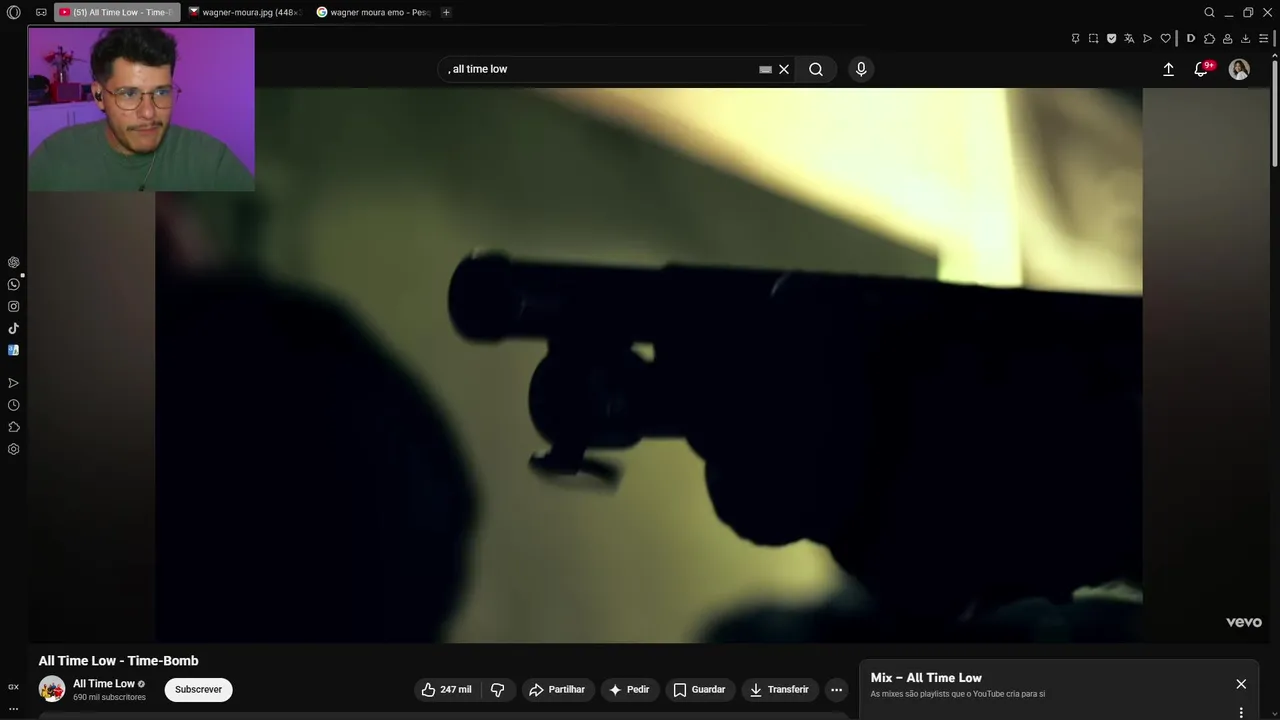Click the Subscrever button
Viewport: 1280px width, 720px height.
pyautogui.click(x=198, y=689)
